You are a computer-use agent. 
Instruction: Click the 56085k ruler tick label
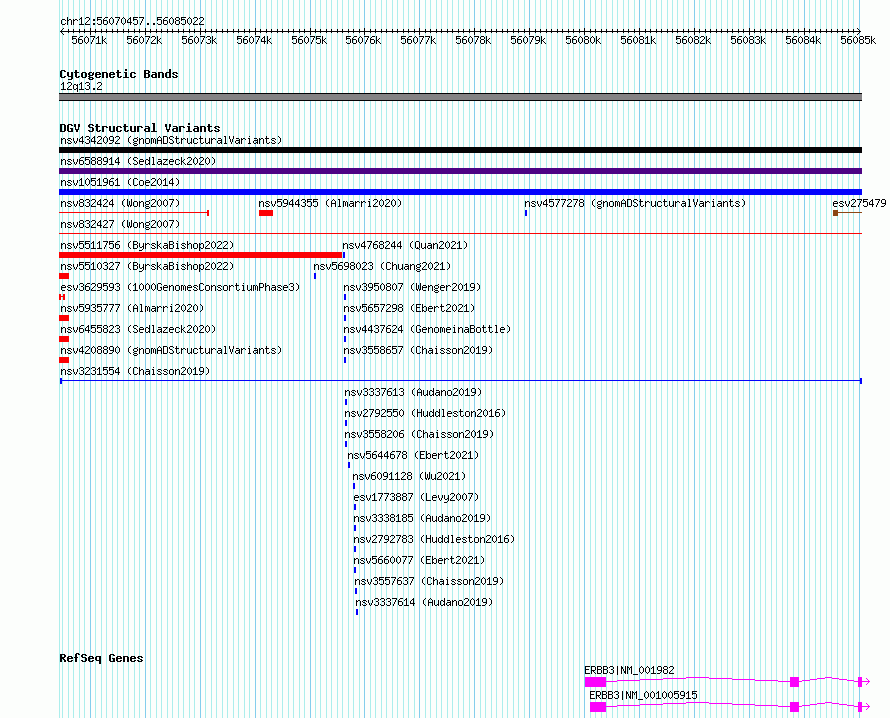858,40
